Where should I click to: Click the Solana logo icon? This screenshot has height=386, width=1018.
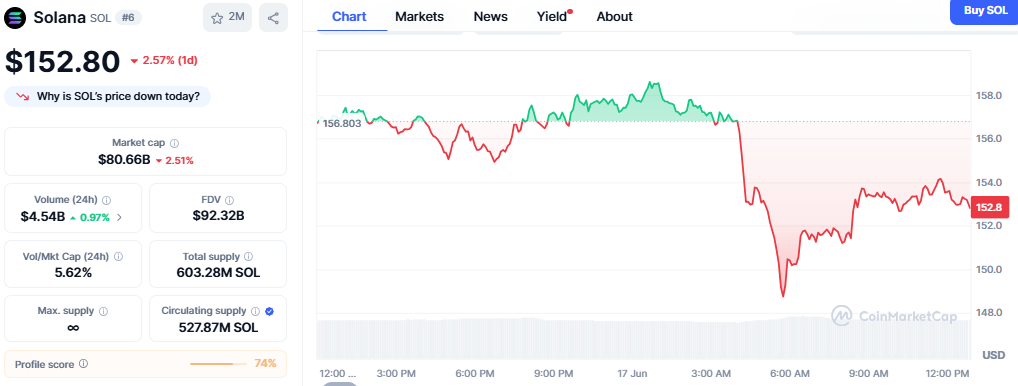click(16, 18)
